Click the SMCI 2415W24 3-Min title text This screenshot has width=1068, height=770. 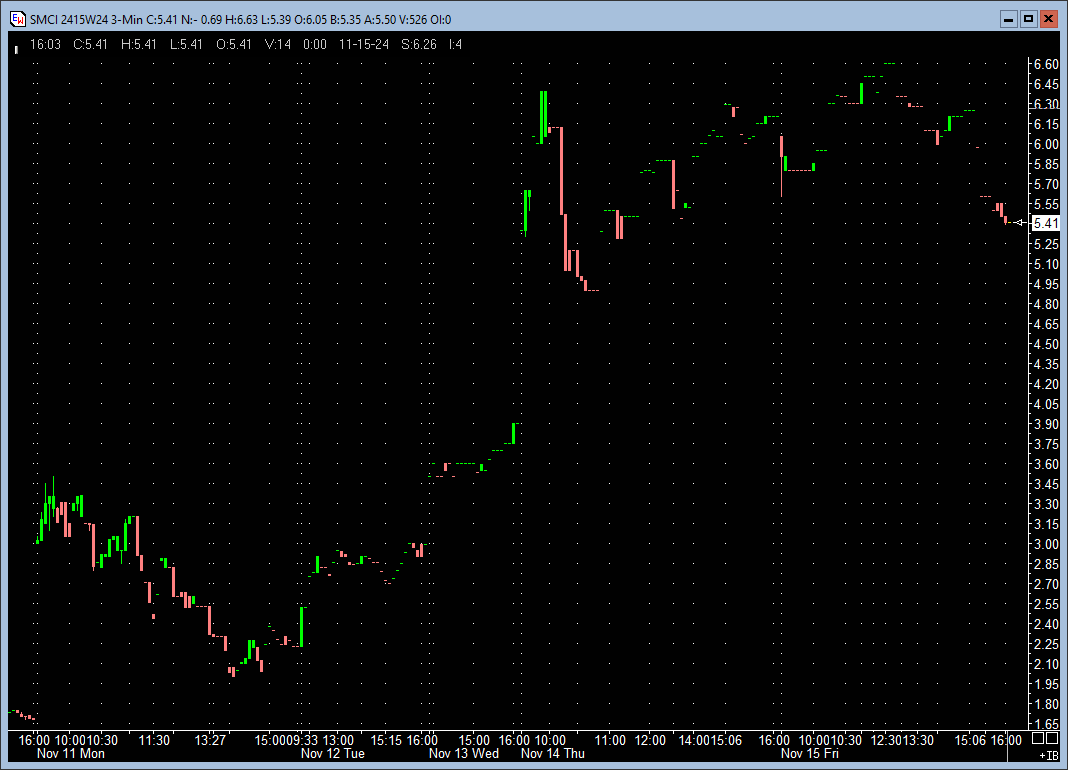[x=86, y=20]
